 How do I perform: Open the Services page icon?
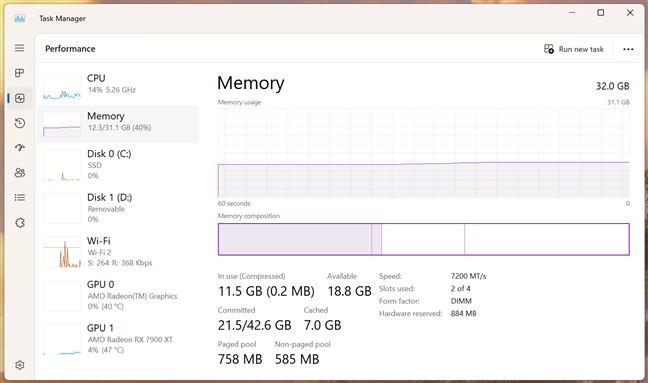click(x=19, y=223)
